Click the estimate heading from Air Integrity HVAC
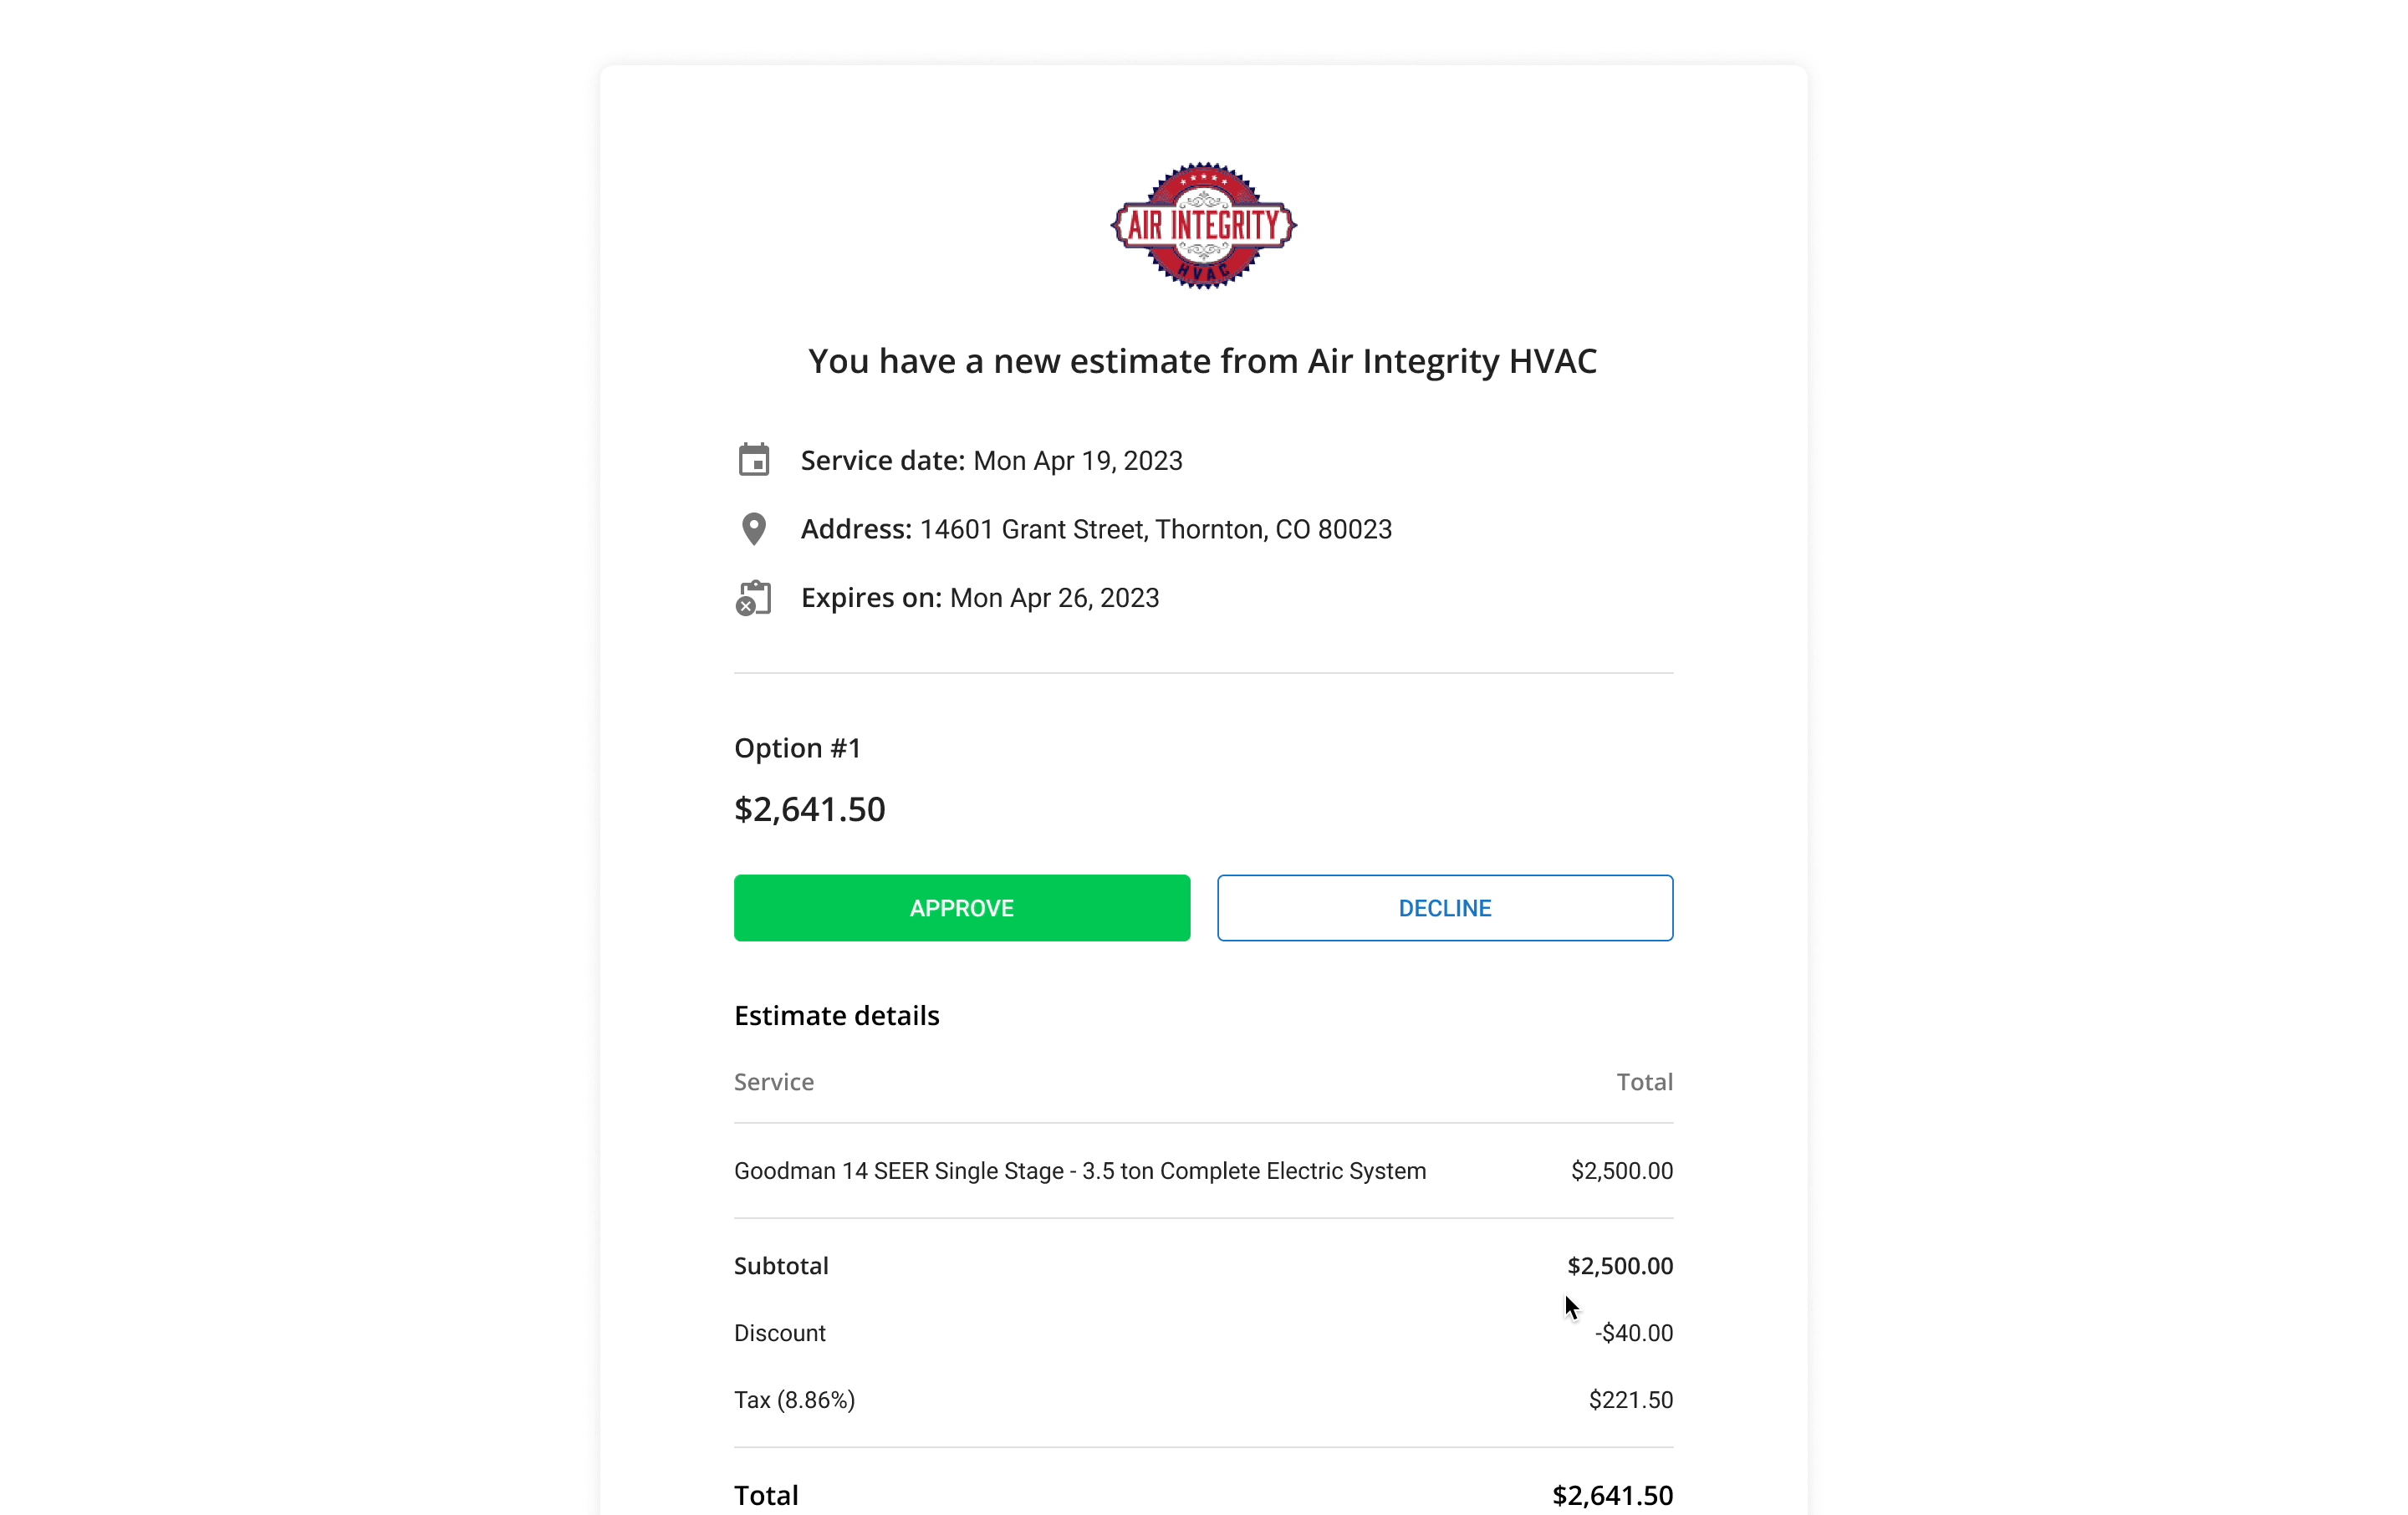This screenshot has width=2408, height=1515. [x=1203, y=361]
